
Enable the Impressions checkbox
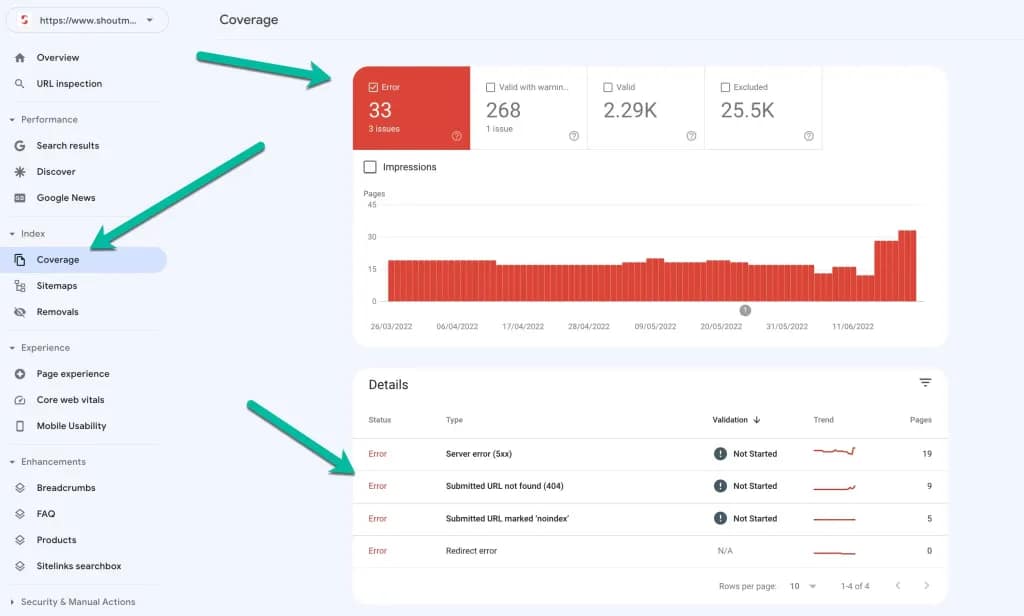[x=370, y=167]
